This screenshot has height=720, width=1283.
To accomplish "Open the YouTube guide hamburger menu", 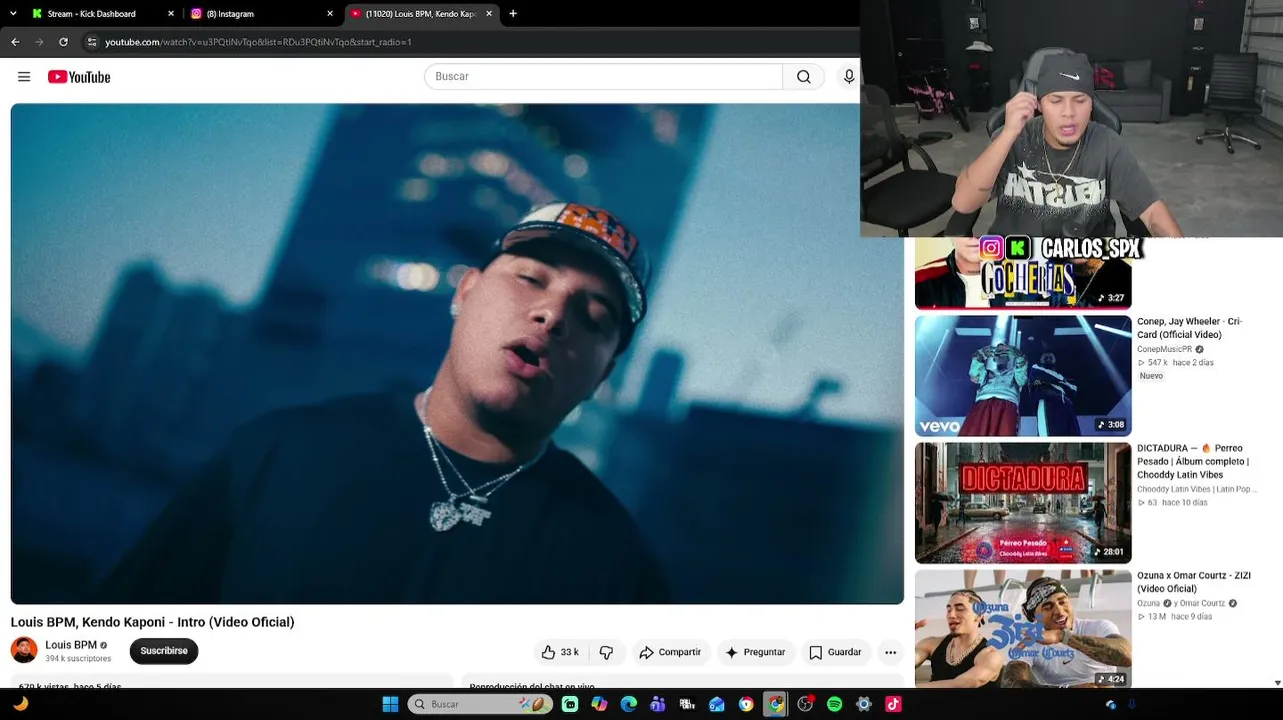I will [x=24, y=77].
